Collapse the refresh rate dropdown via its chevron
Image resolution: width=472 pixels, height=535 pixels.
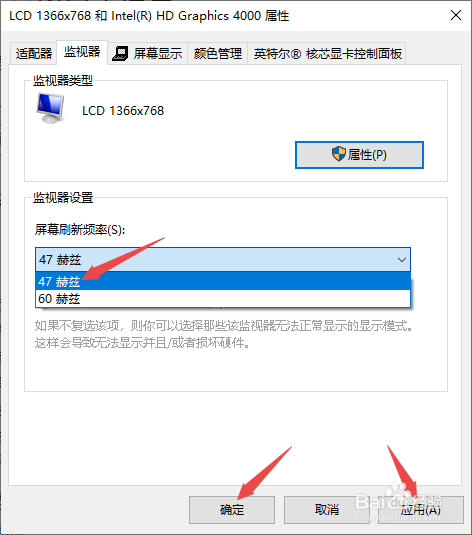pyautogui.click(x=402, y=260)
